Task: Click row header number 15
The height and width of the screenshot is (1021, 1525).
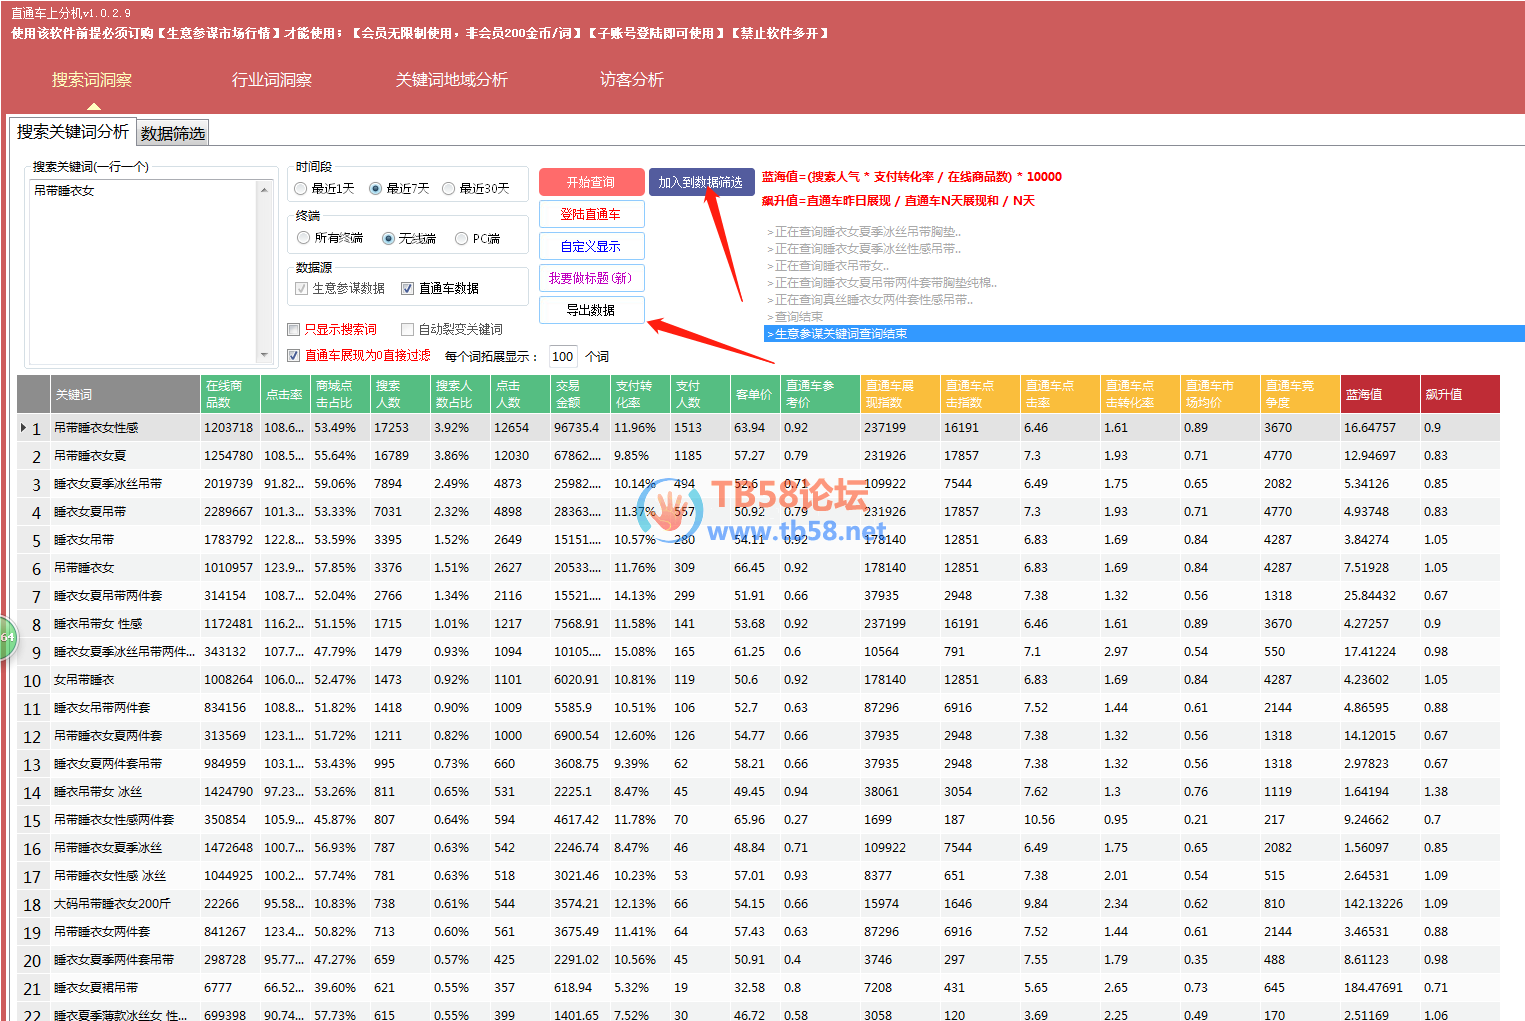Action: [x=34, y=820]
